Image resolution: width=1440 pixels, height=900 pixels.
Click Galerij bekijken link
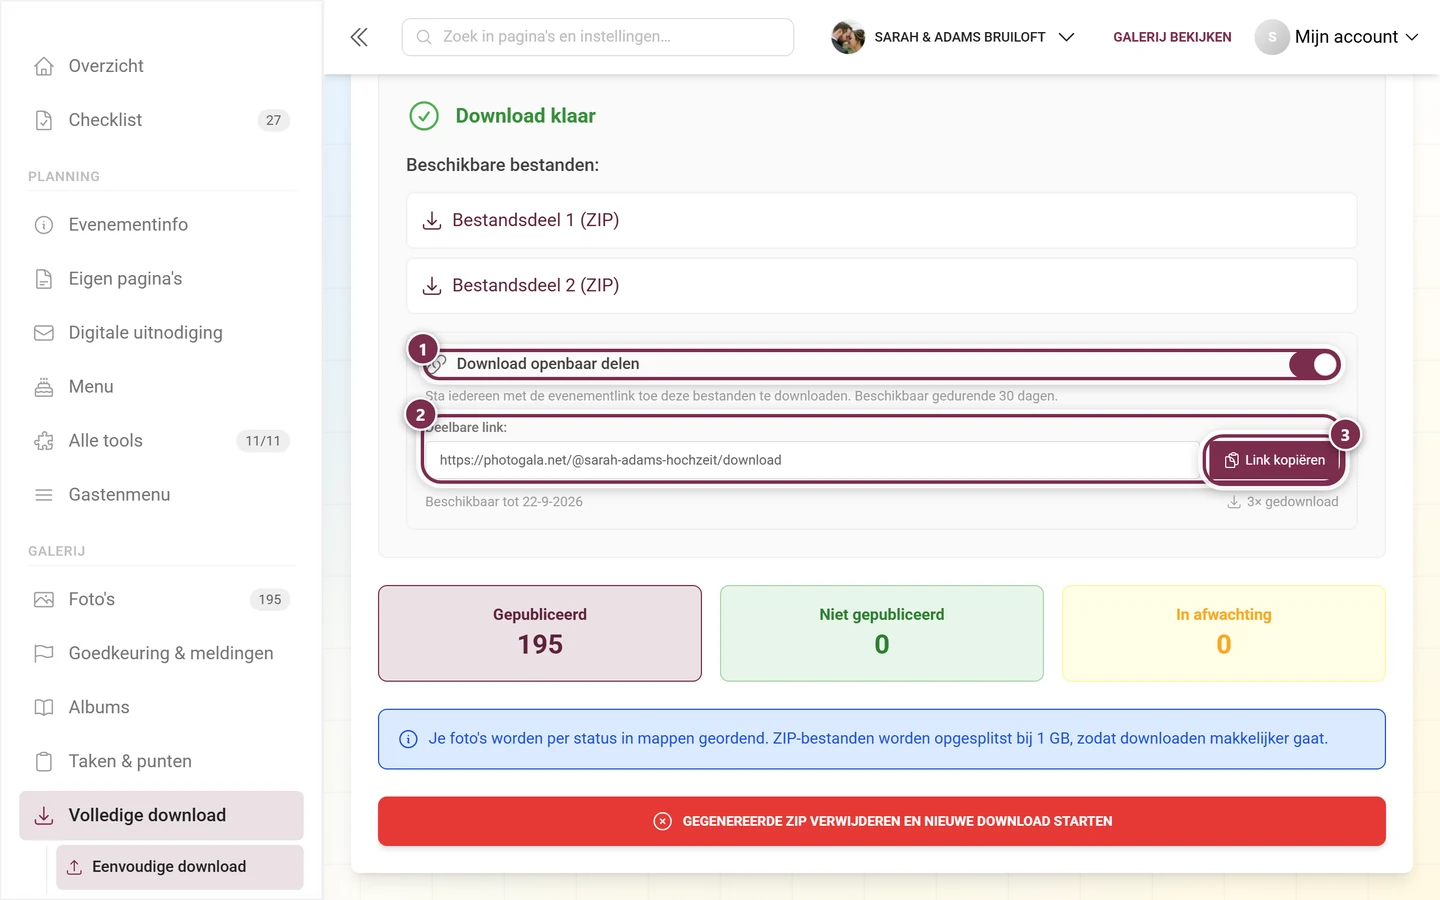pyautogui.click(x=1172, y=37)
